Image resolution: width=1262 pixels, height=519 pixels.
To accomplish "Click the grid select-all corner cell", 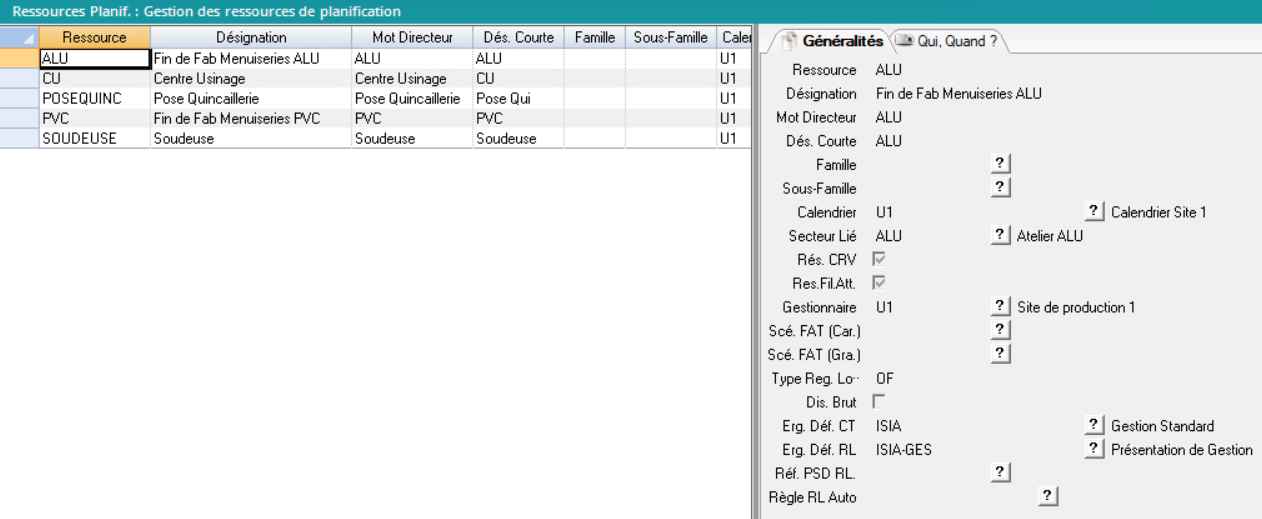I will coord(19,37).
